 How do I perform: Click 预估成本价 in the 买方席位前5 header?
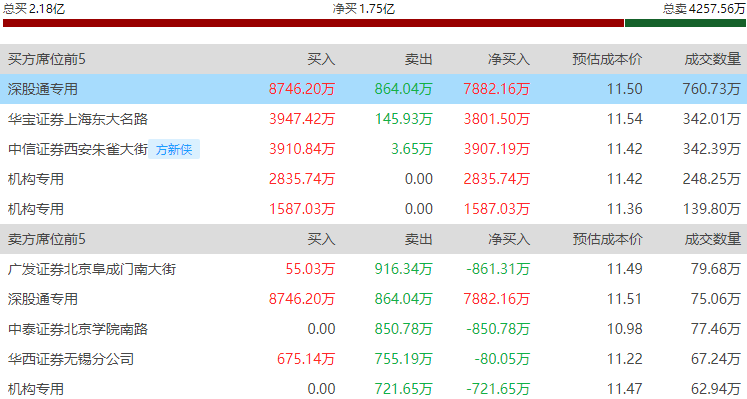(x=607, y=59)
